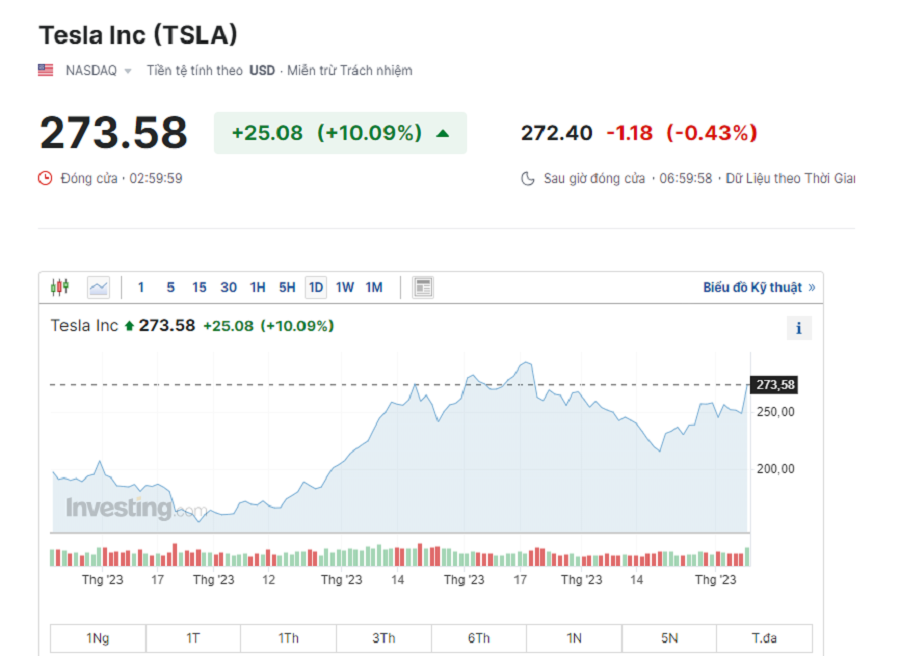Select the 1W chart interval
The width and height of the screenshot is (900, 656).
click(x=345, y=288)
